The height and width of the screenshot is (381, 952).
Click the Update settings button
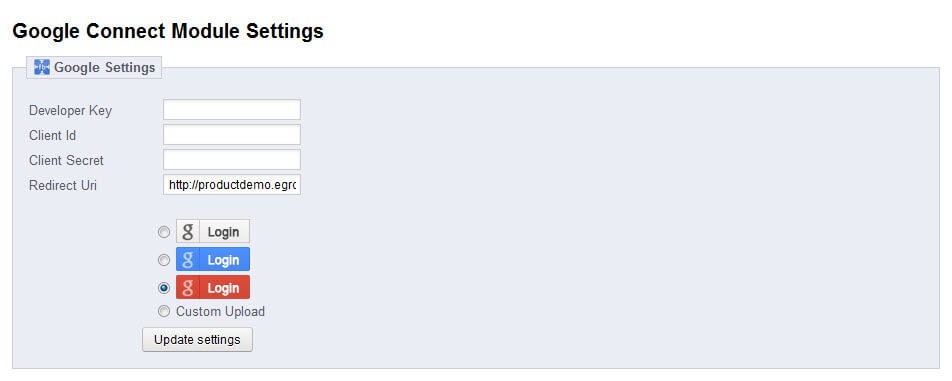point(197,339)
